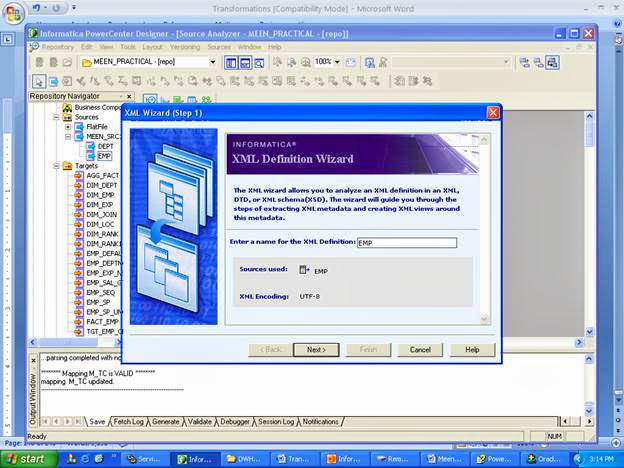Click the XML Definition name field
This screenshot has height=468, width=624.
coord(407,242)
